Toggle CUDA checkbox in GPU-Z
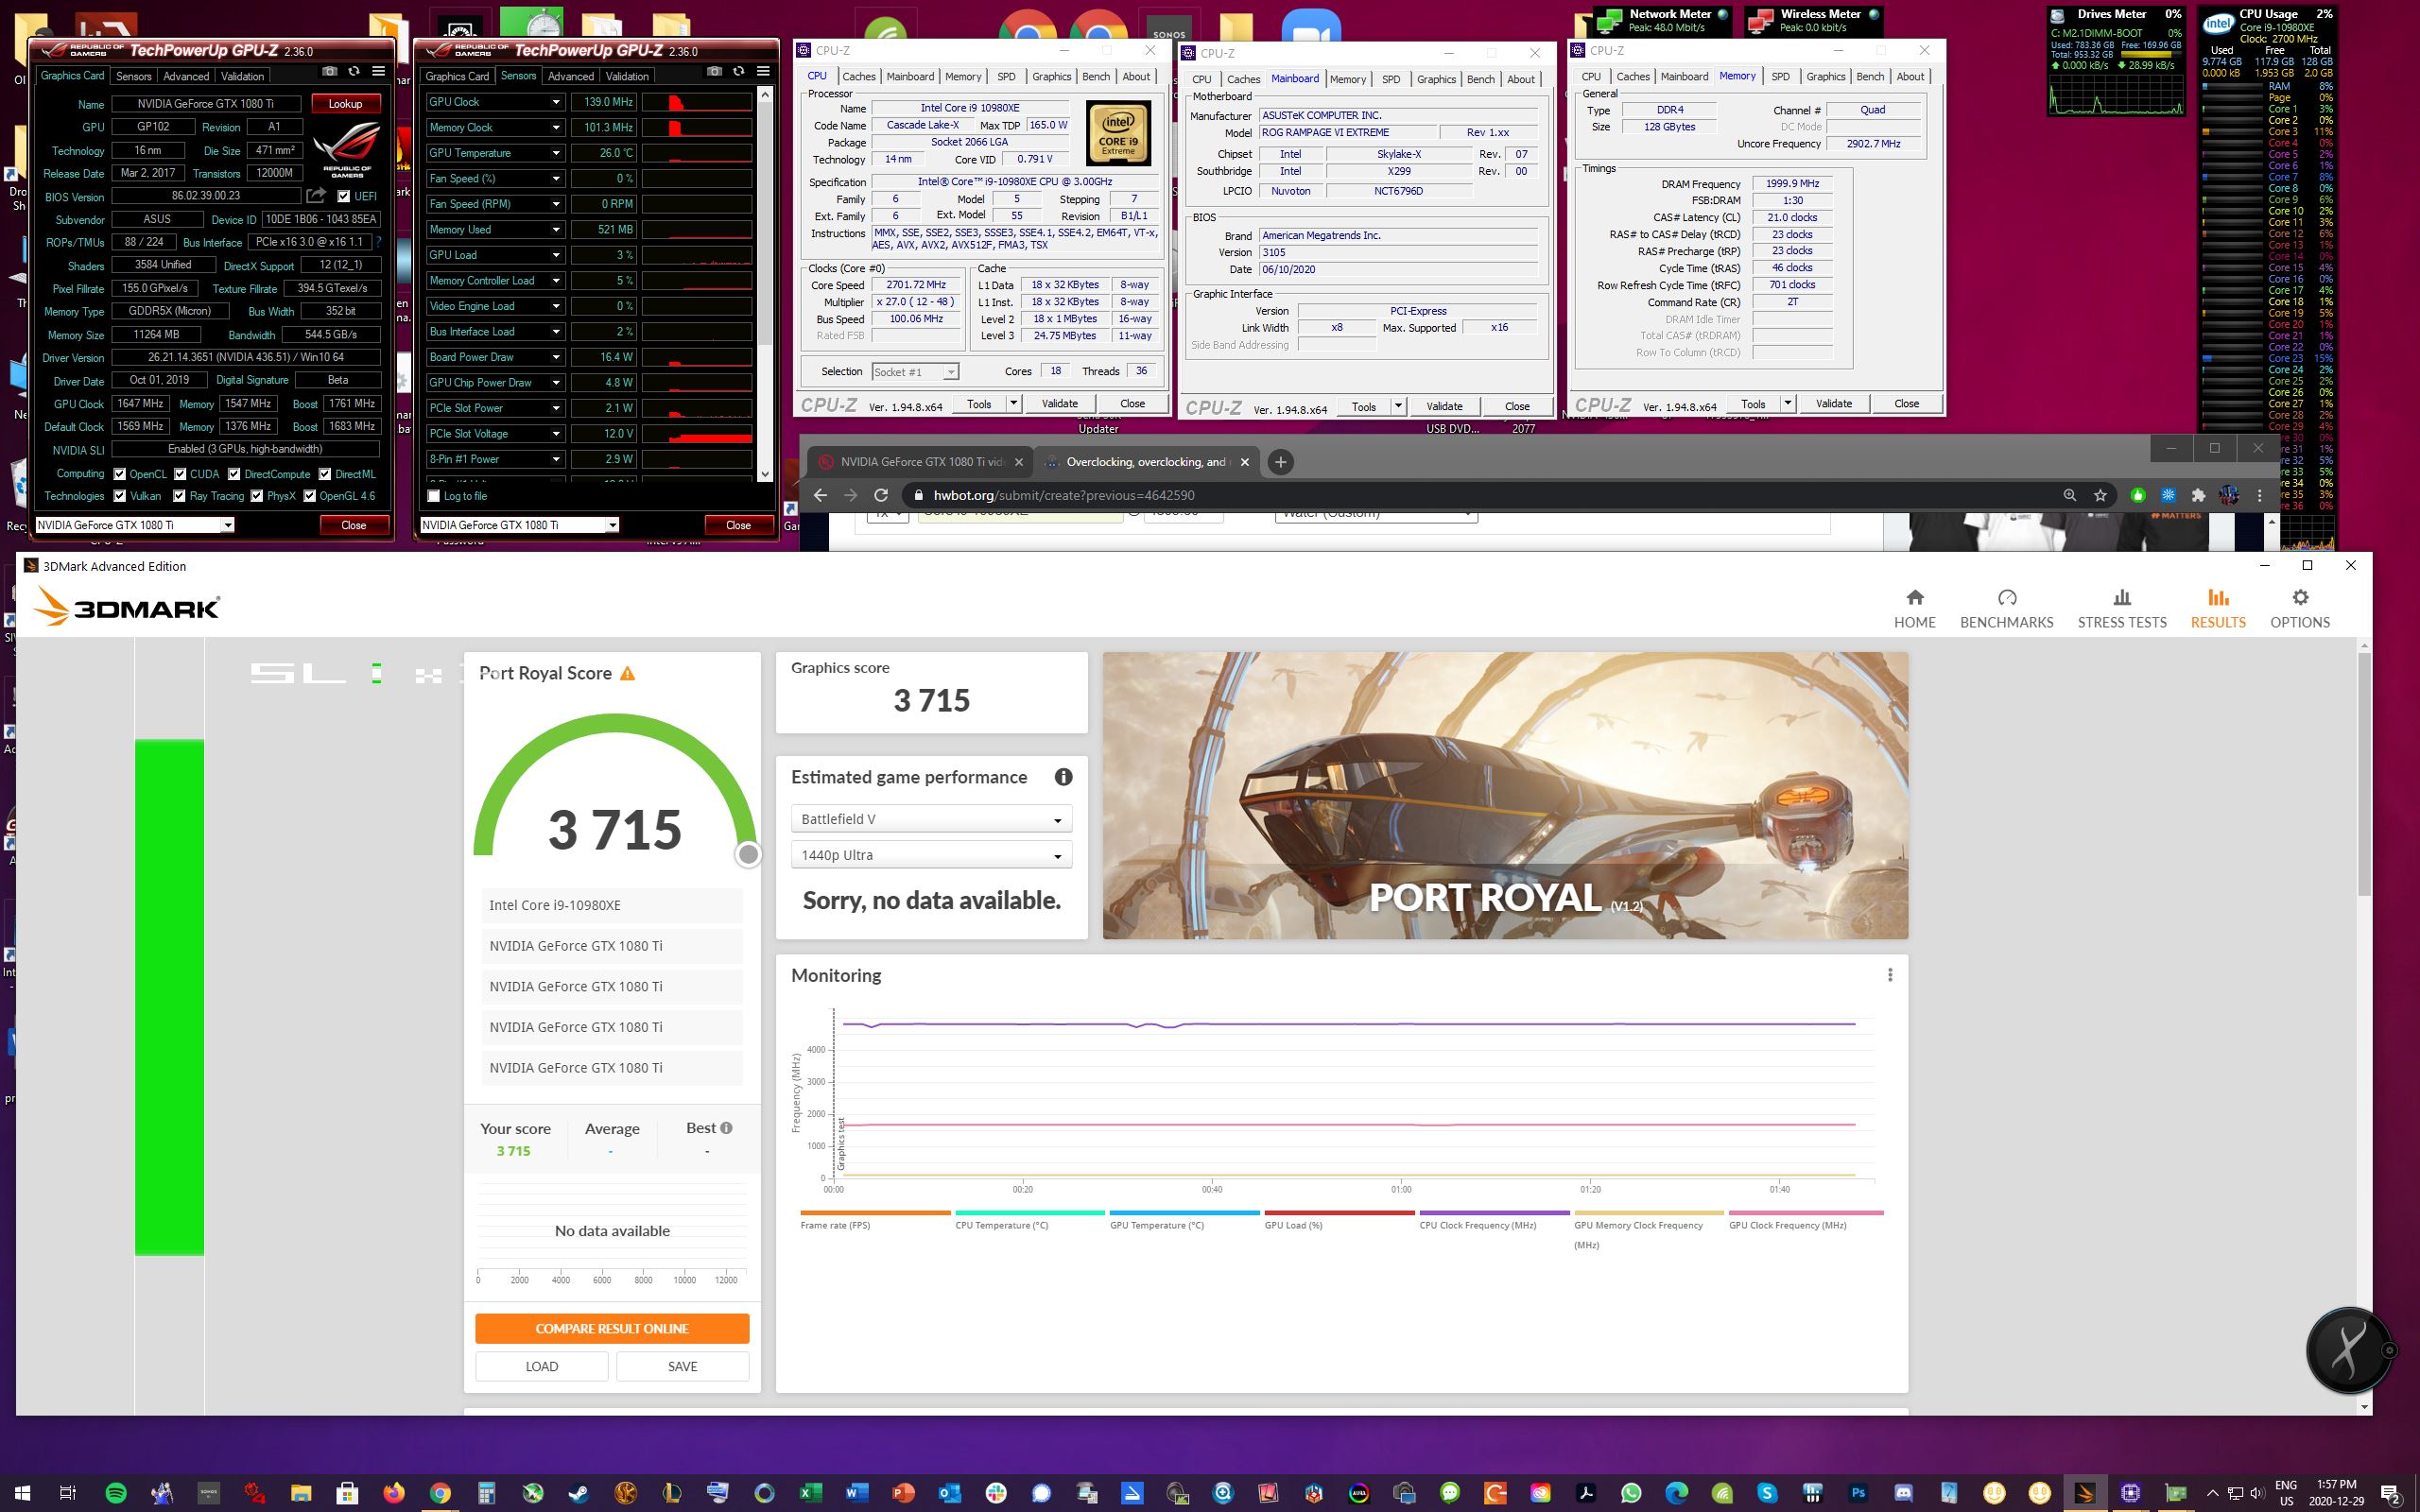 coord(181,474)
